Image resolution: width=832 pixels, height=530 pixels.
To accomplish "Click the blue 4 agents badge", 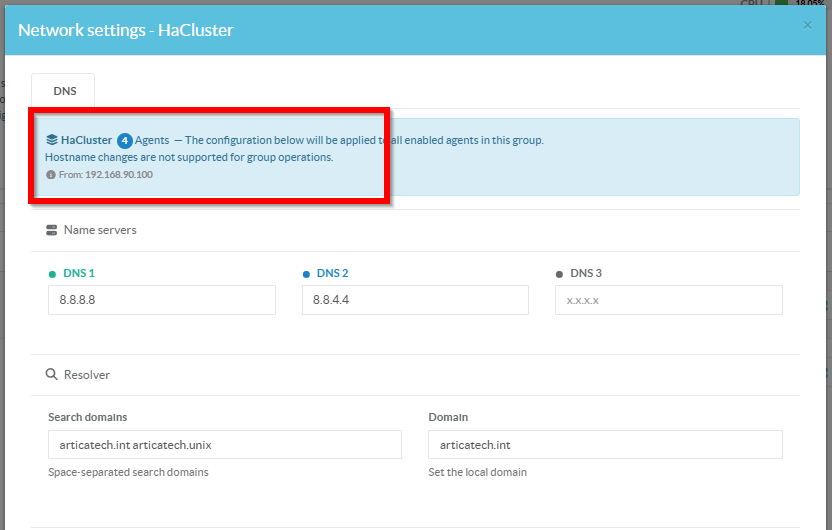I will (x=125, y=140).
